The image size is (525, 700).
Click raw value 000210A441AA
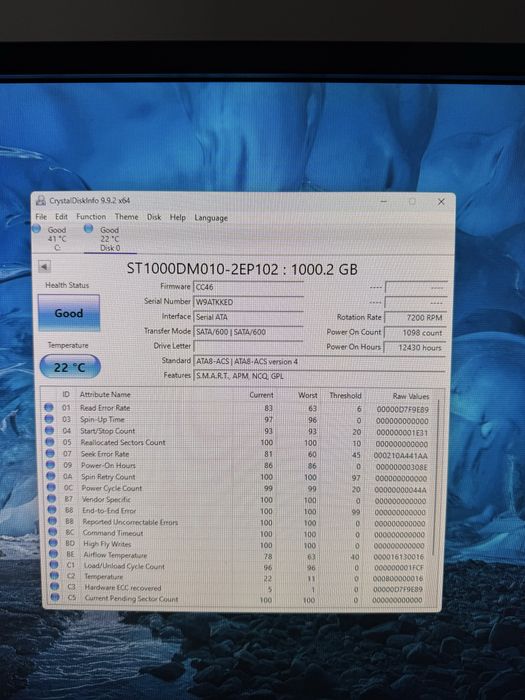pyautogui.click(x=400, y=455)
